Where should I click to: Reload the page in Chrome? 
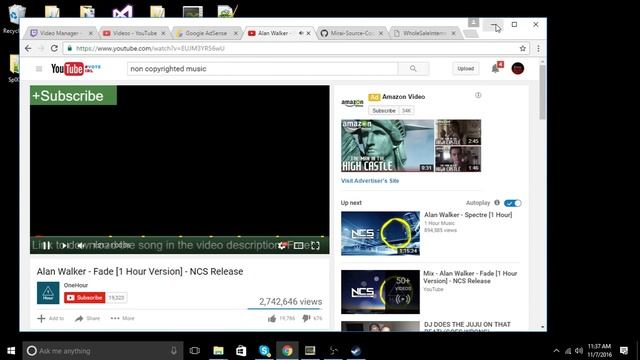pyautogui.click(x=54, y=48)
